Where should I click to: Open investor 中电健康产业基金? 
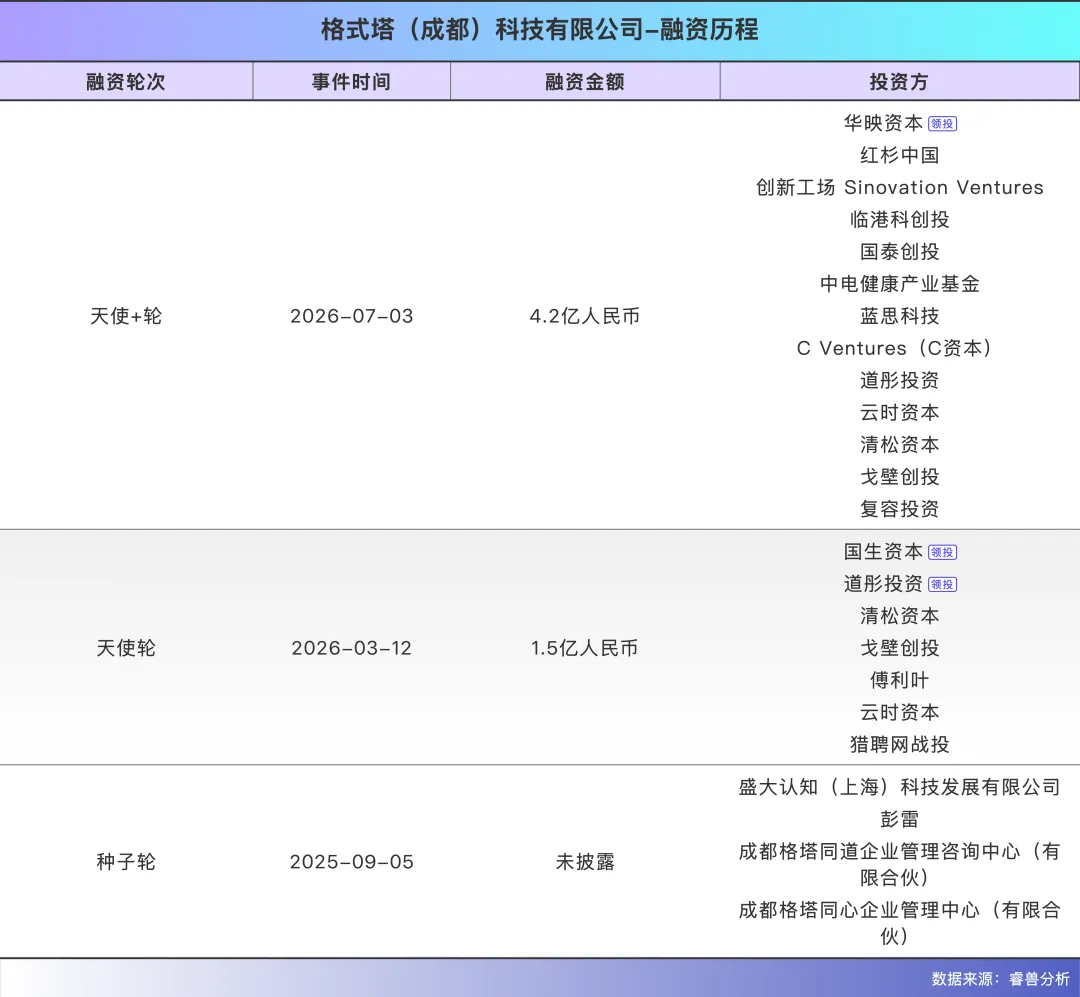(900, 284)
